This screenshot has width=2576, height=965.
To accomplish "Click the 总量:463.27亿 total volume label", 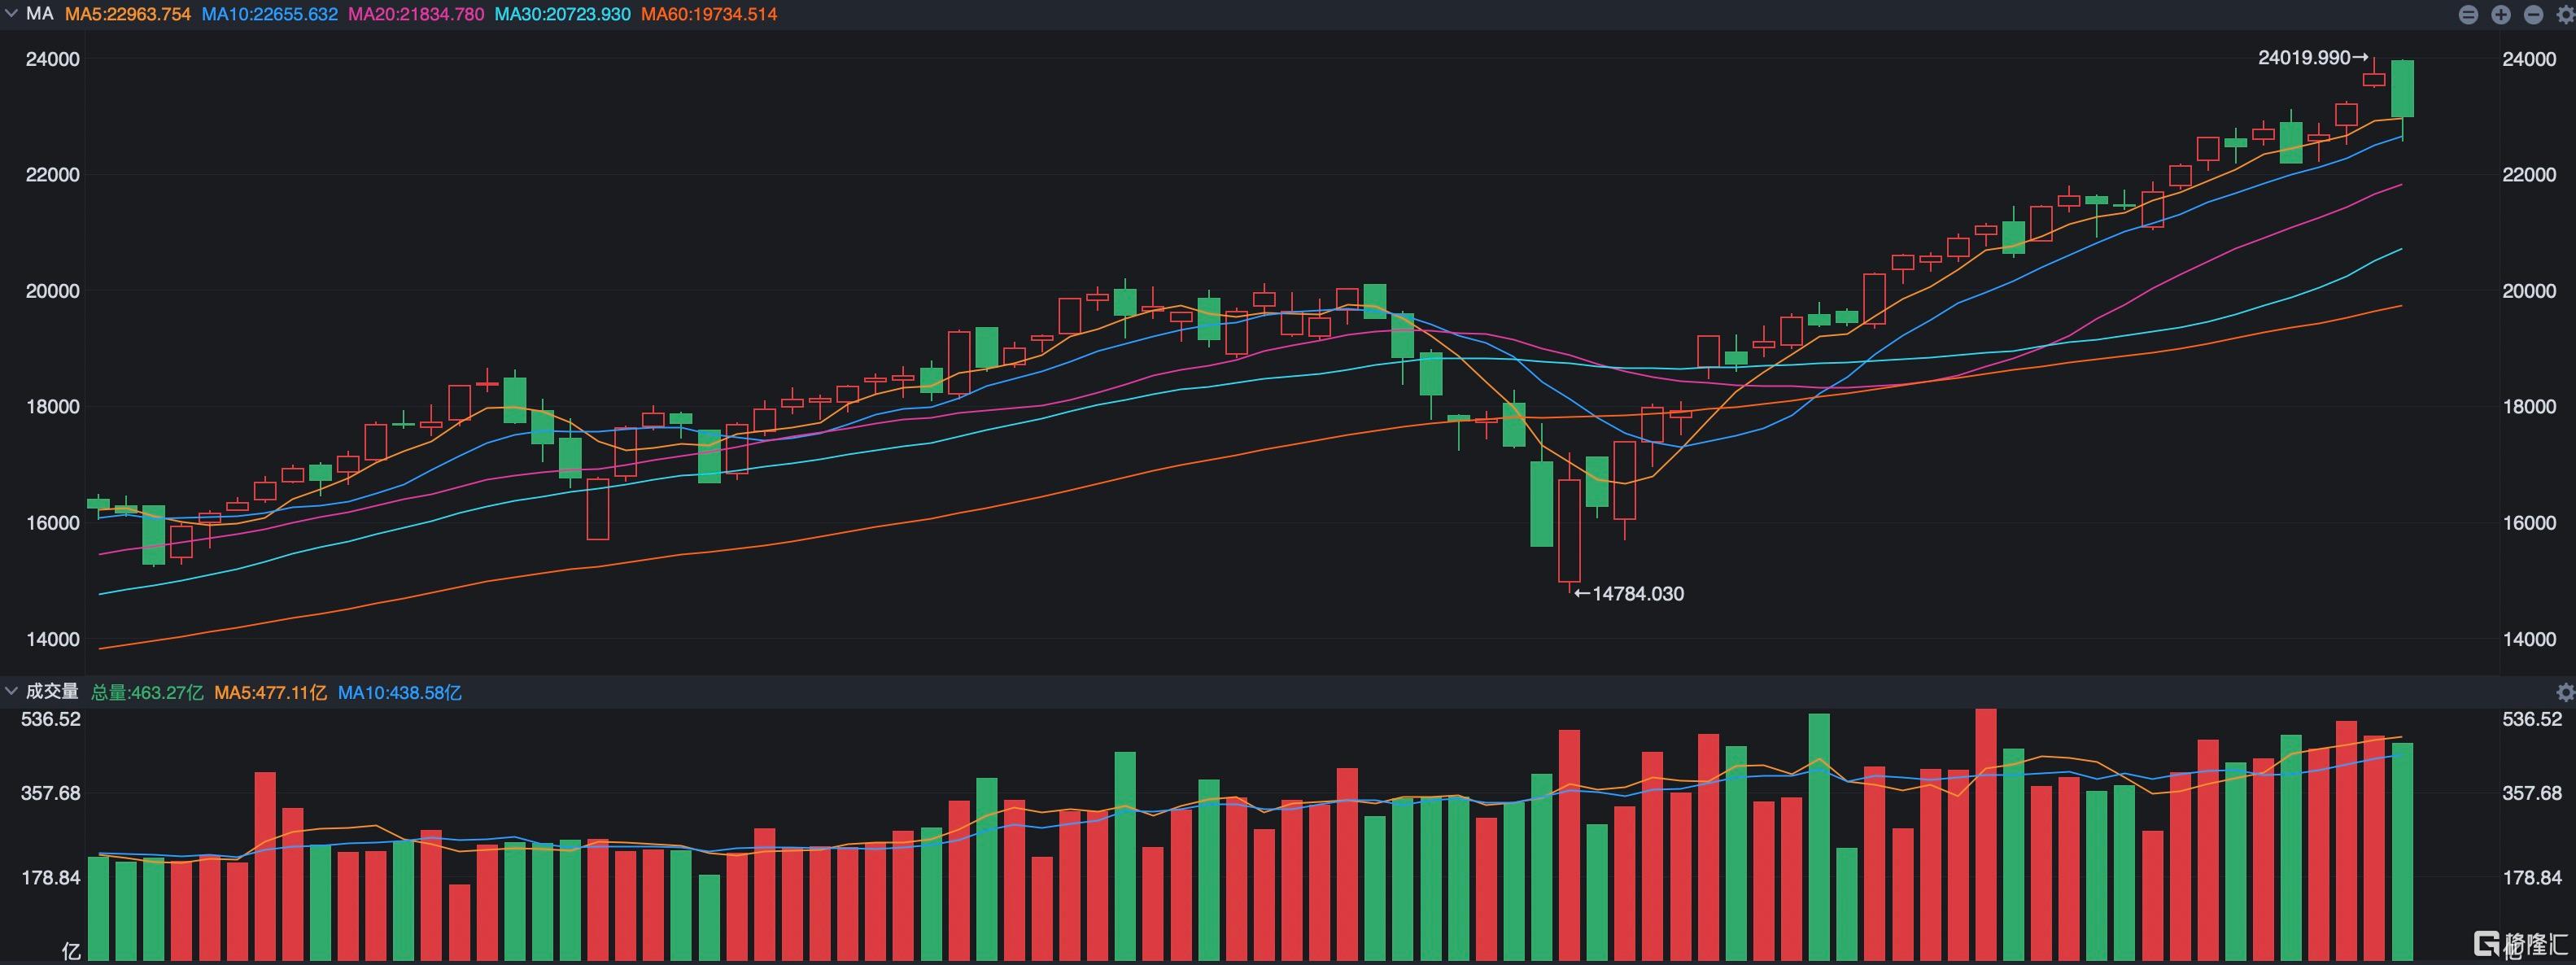I will click(147, 692).
